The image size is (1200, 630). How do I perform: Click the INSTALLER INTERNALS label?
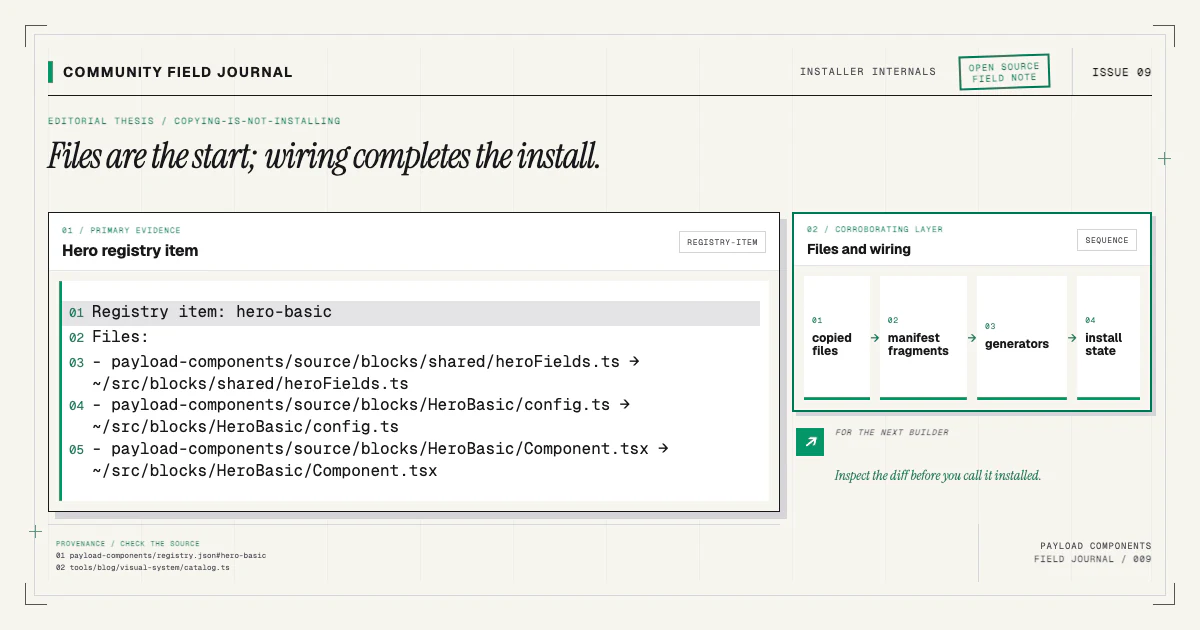(868, 72)
